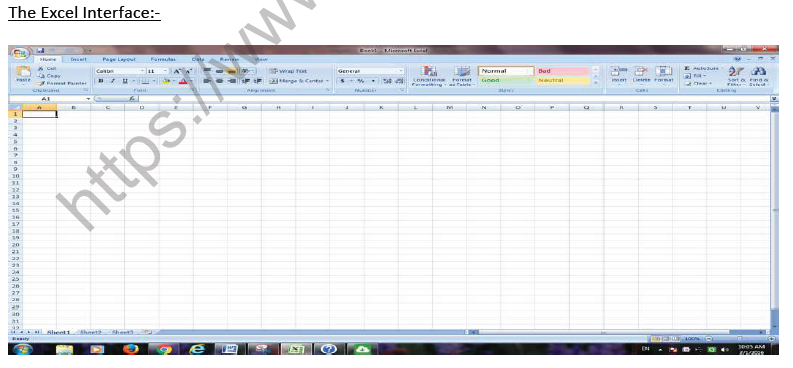The width and height of the screenshot is (793, 368).
Task: Toggle Underline formatting
Action: tap(124, 81)
